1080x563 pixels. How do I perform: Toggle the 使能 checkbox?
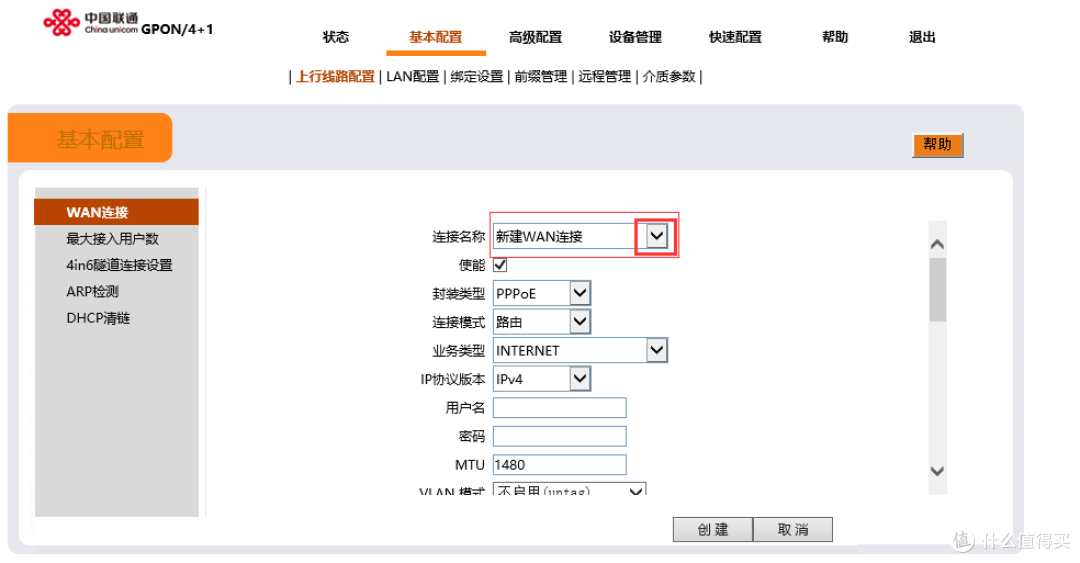point(500,265)
